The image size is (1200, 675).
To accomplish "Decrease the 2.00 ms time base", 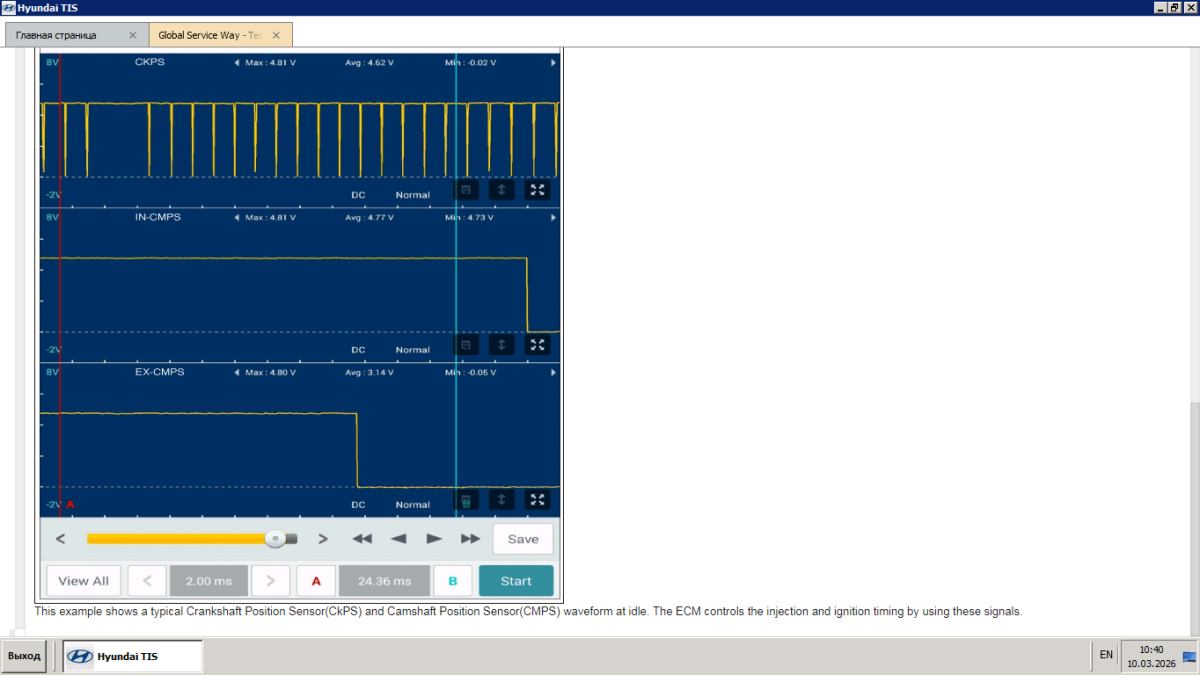I will pyautogui.click(x=147, y=581).
